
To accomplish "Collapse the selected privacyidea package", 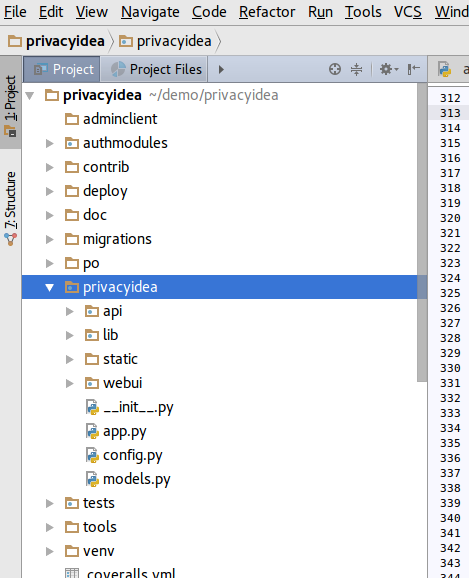I will click(49, 287).
